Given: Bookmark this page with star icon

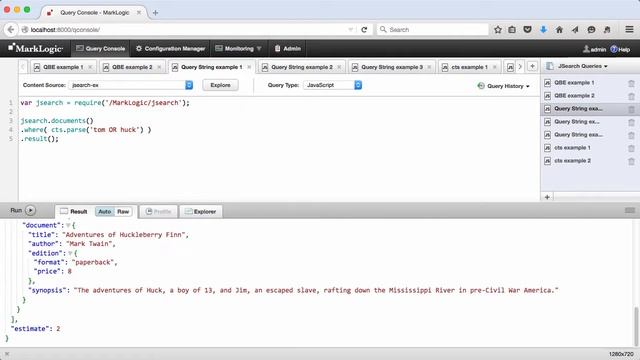Looking at the screenshot, I should pos(498,29).
